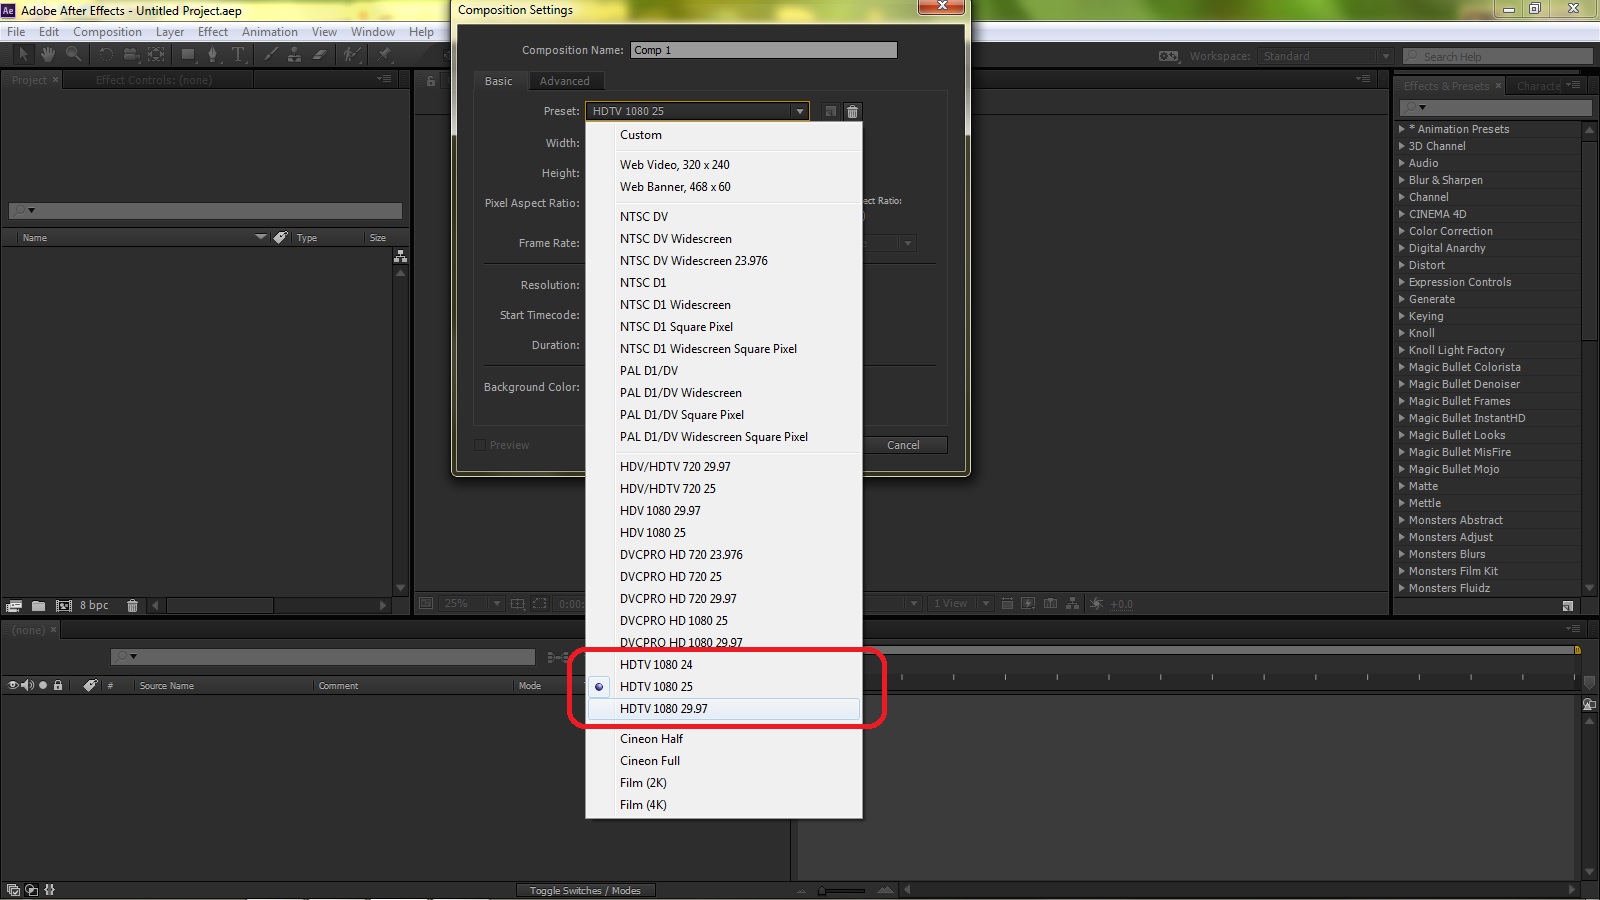Viewport: 1600px width, 900px height.
Task: Switch to the Advanced tab
Action: (565, 81)
